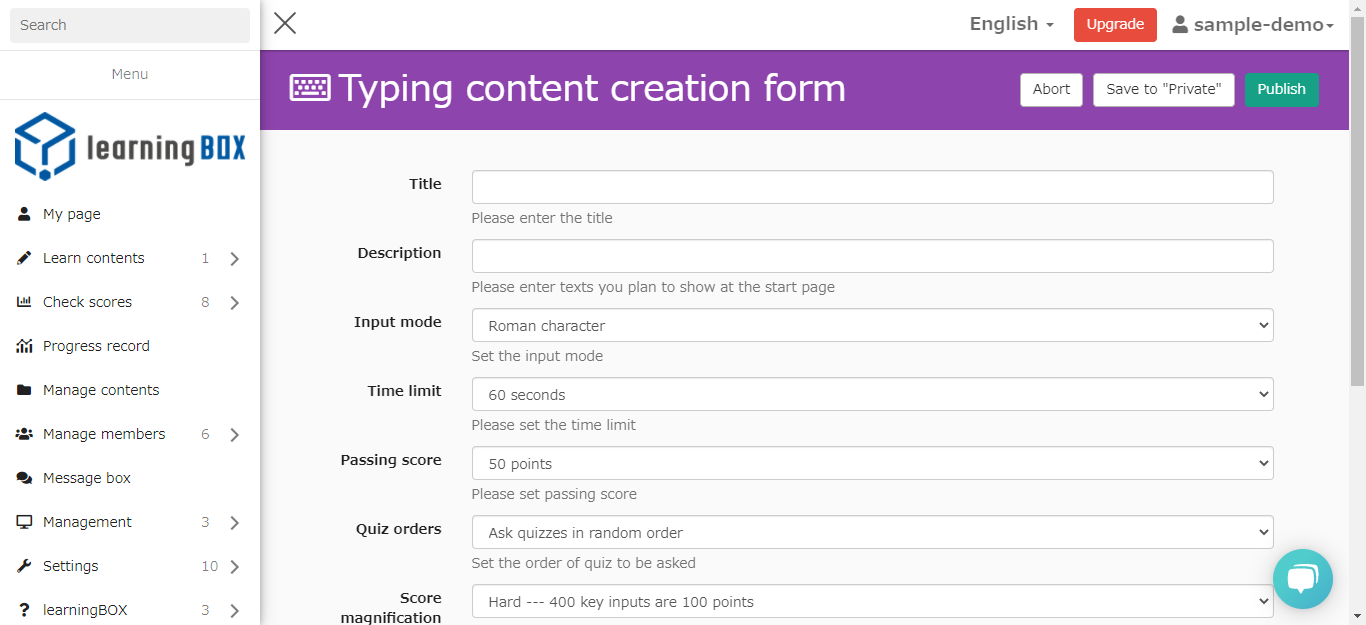Open the Time limit dropdown
Screen dimensions: 1366x625
tap(872, 394)
